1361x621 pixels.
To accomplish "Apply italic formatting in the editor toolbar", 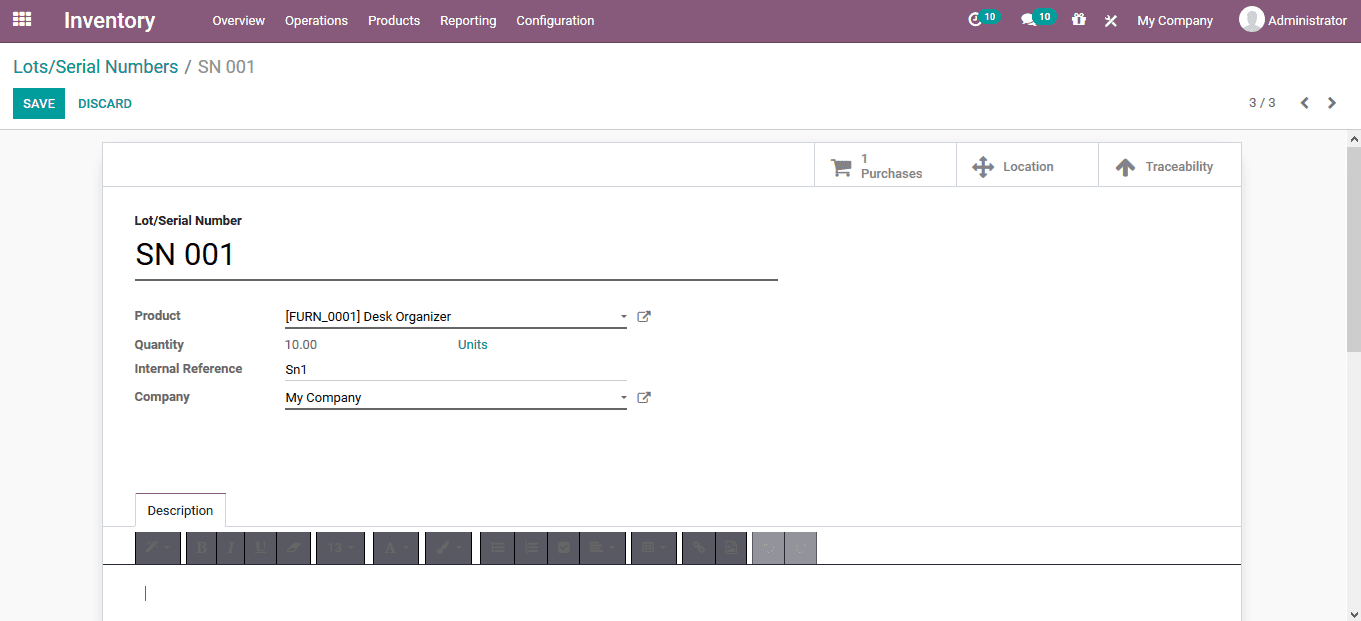I will (231, 548).
